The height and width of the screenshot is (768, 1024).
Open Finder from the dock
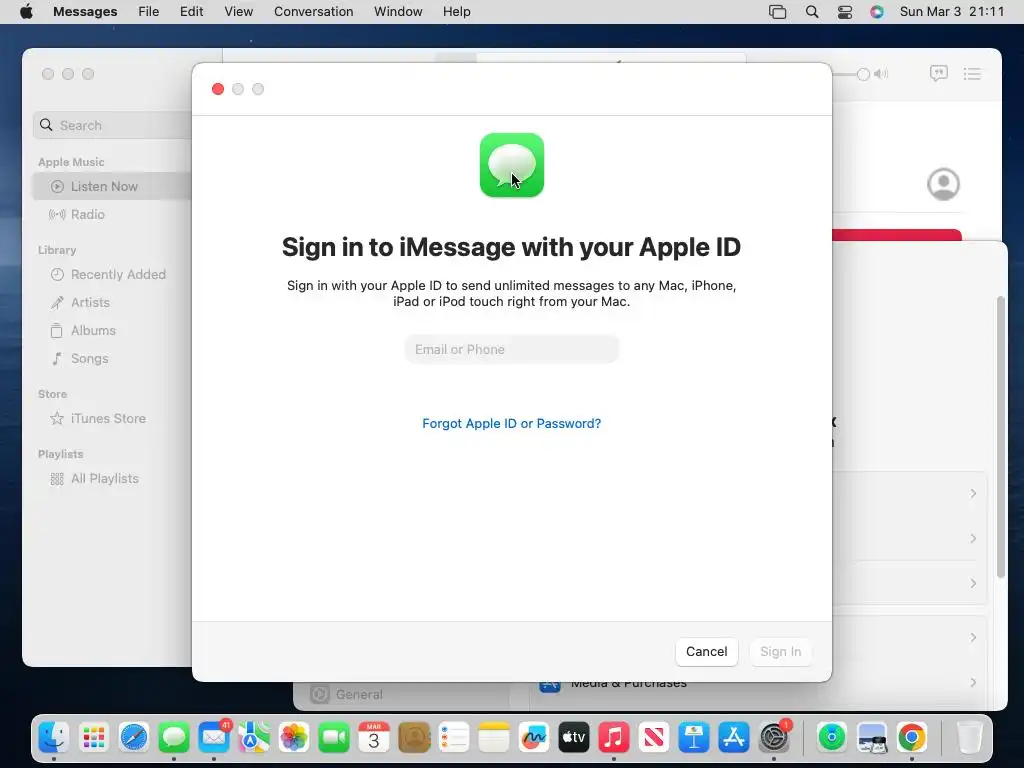pyautogui.click(x=54, y=738)
